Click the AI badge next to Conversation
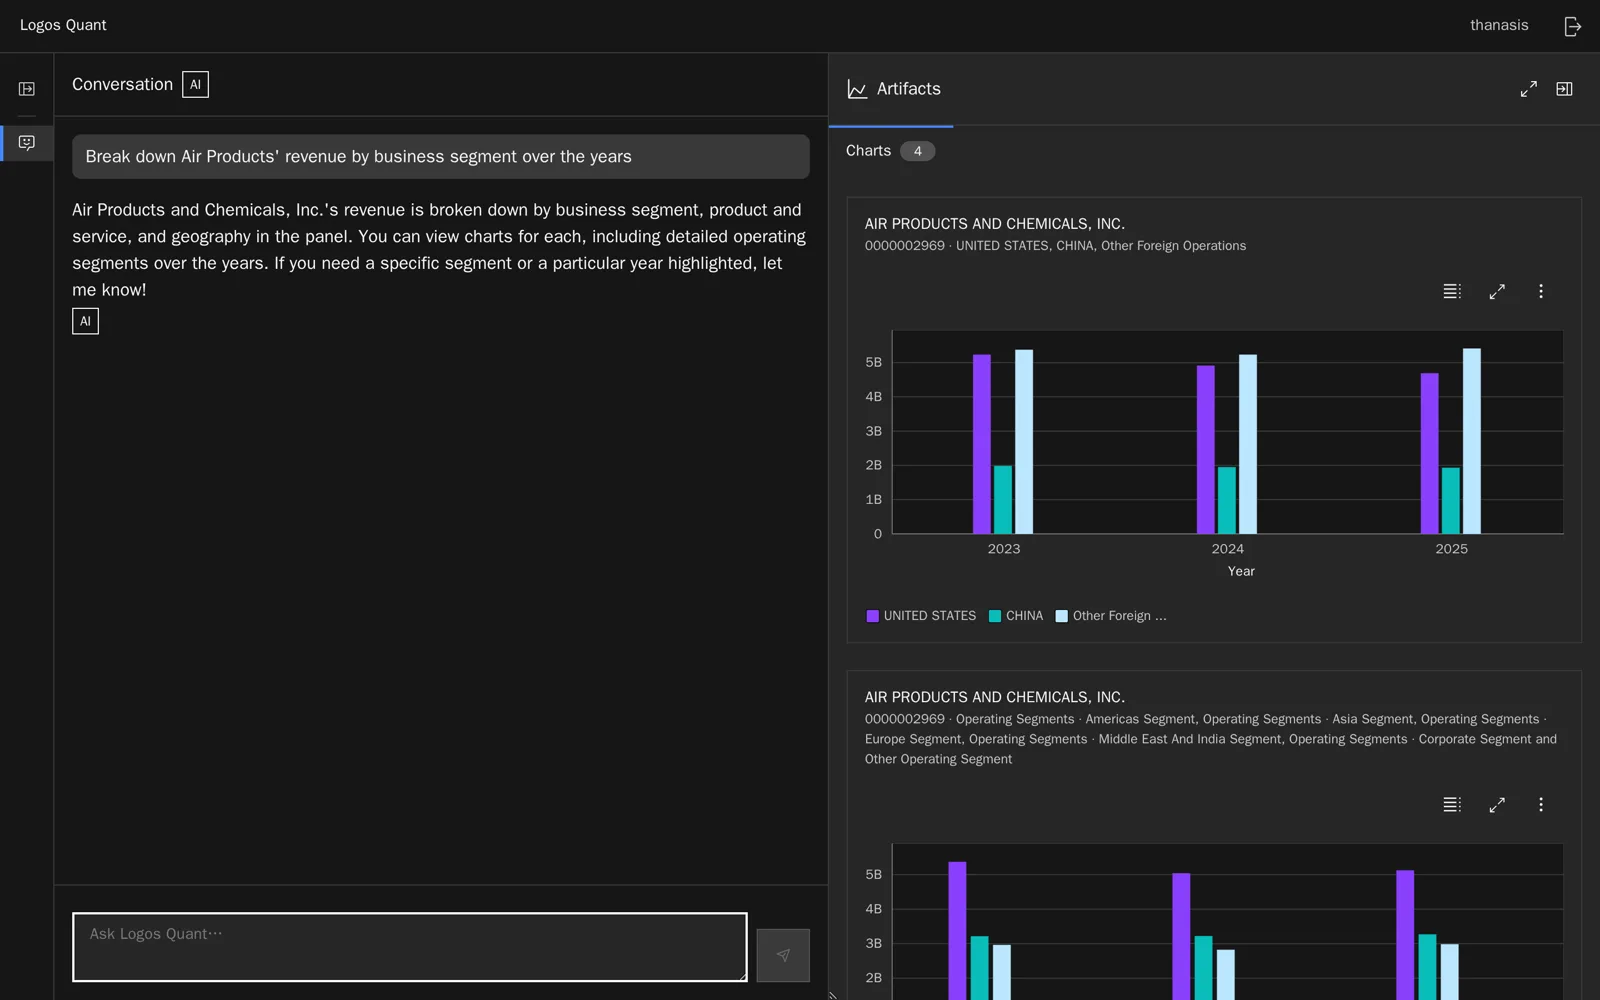The width and height of the screenshot is (1600, 1000). (x=196, y=85)
